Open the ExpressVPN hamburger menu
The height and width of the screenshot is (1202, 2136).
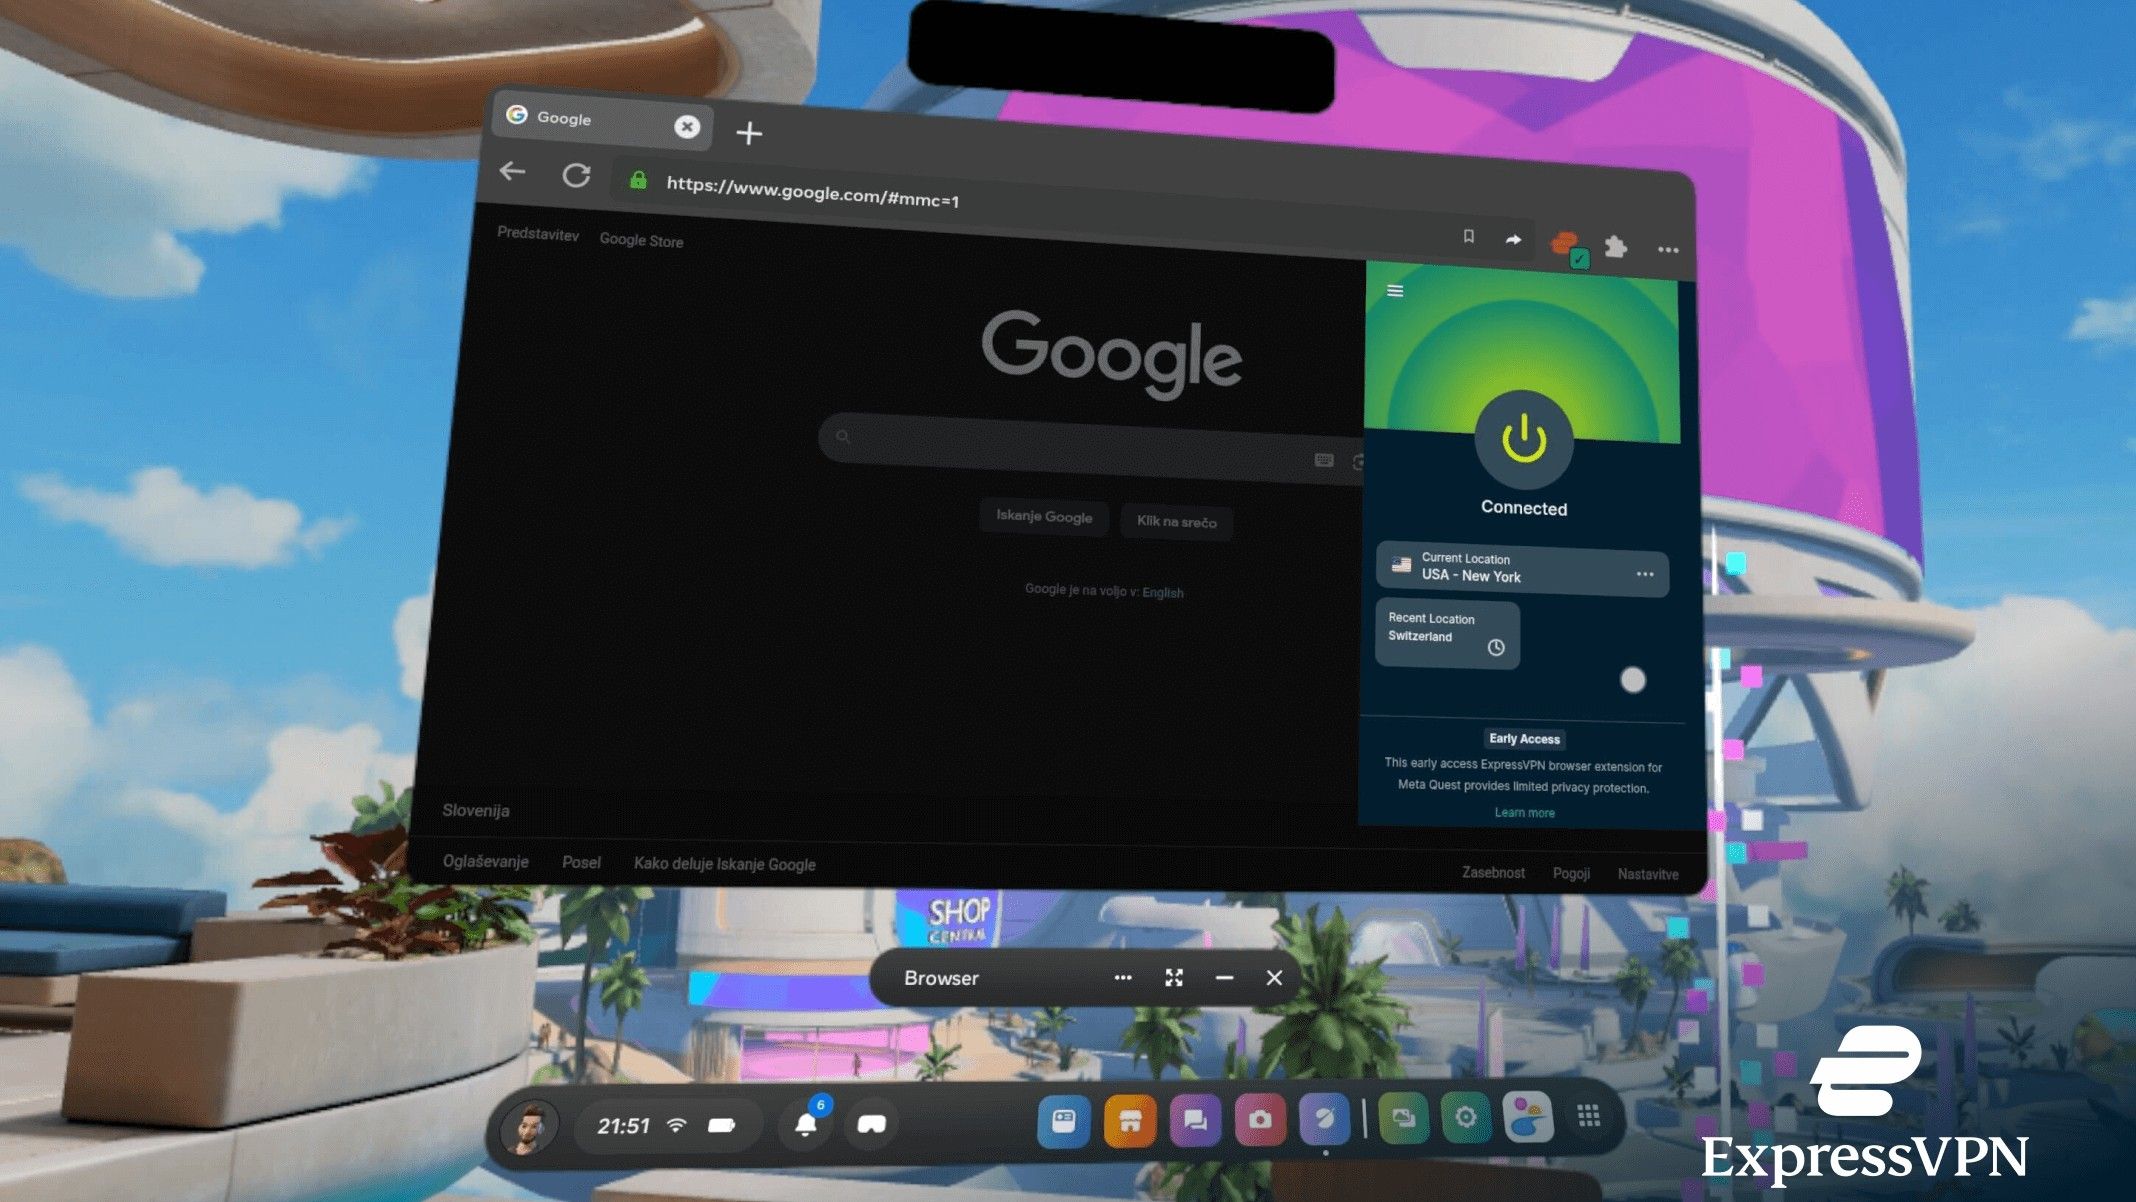click(x=1396, y=291)
